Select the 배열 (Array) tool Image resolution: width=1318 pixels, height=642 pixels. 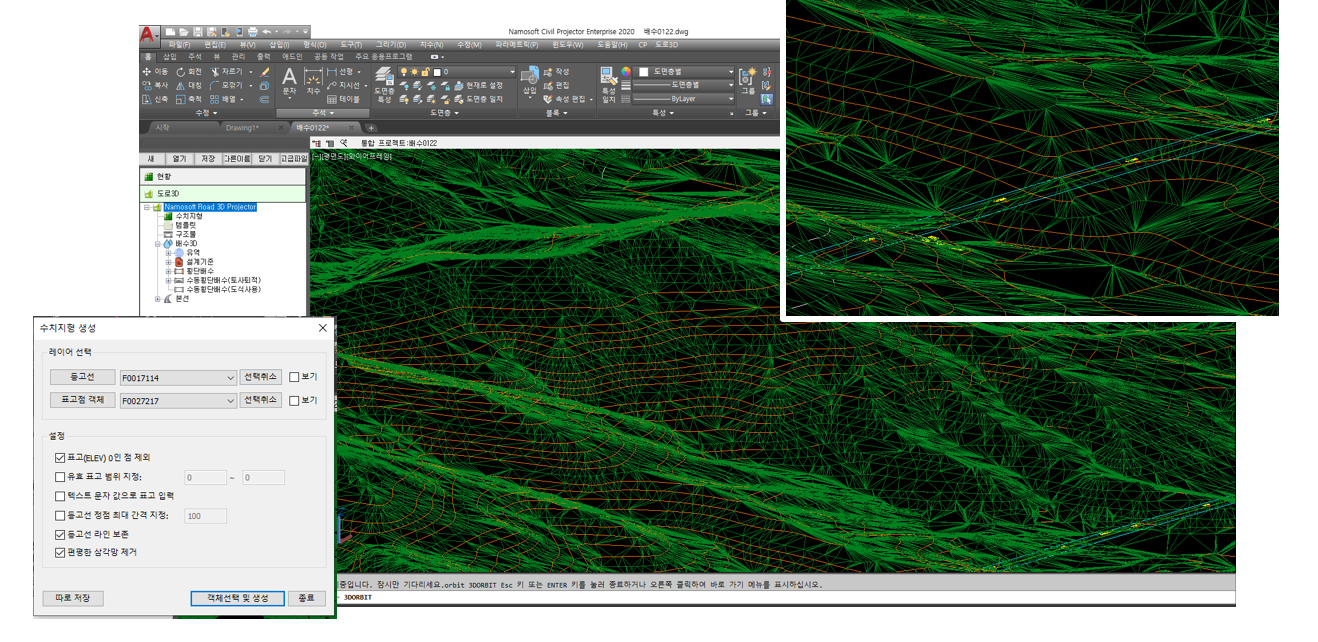225,100
